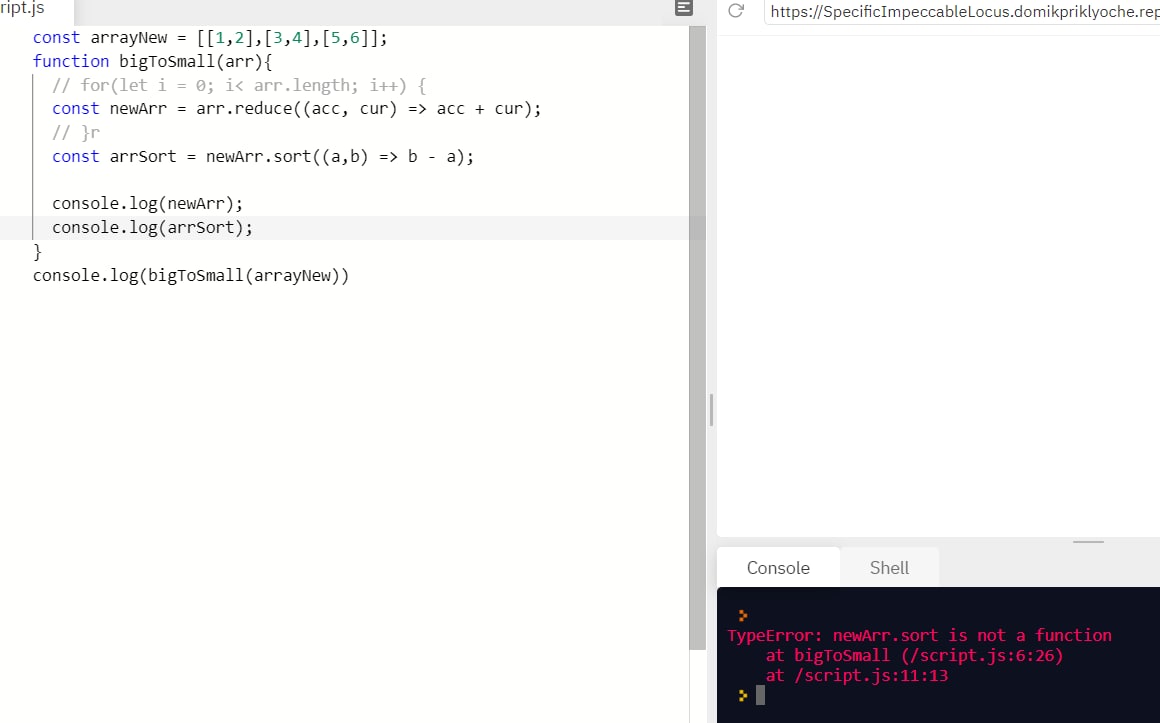Click the handle between preview and console panes
The image size is (1160, 723).
[x=1088, y=542]
